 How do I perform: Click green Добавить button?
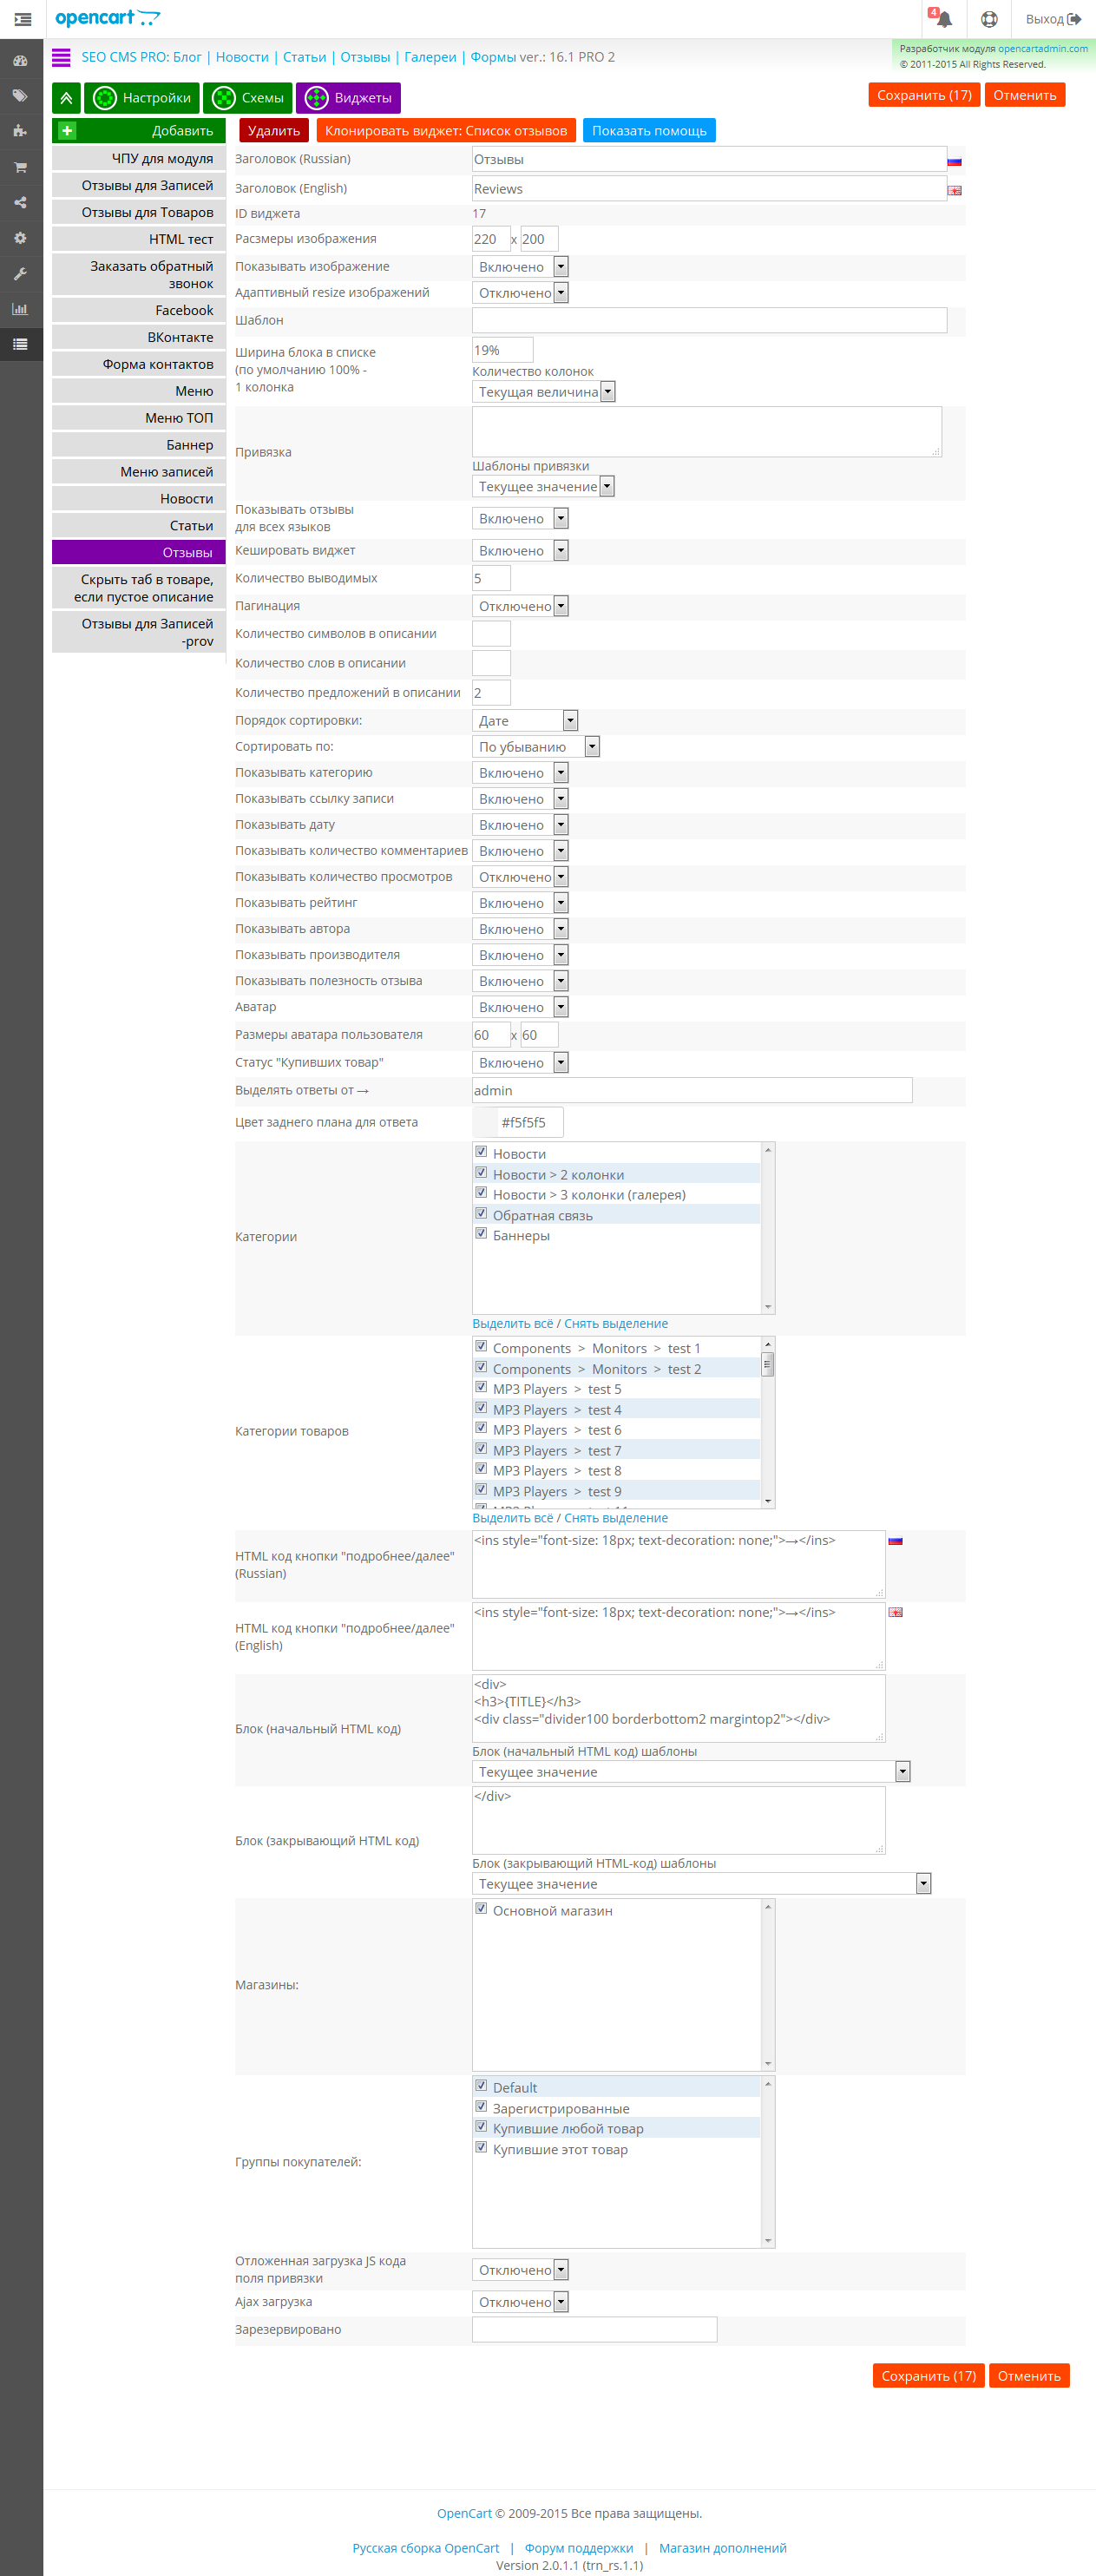tap(139, 131)
